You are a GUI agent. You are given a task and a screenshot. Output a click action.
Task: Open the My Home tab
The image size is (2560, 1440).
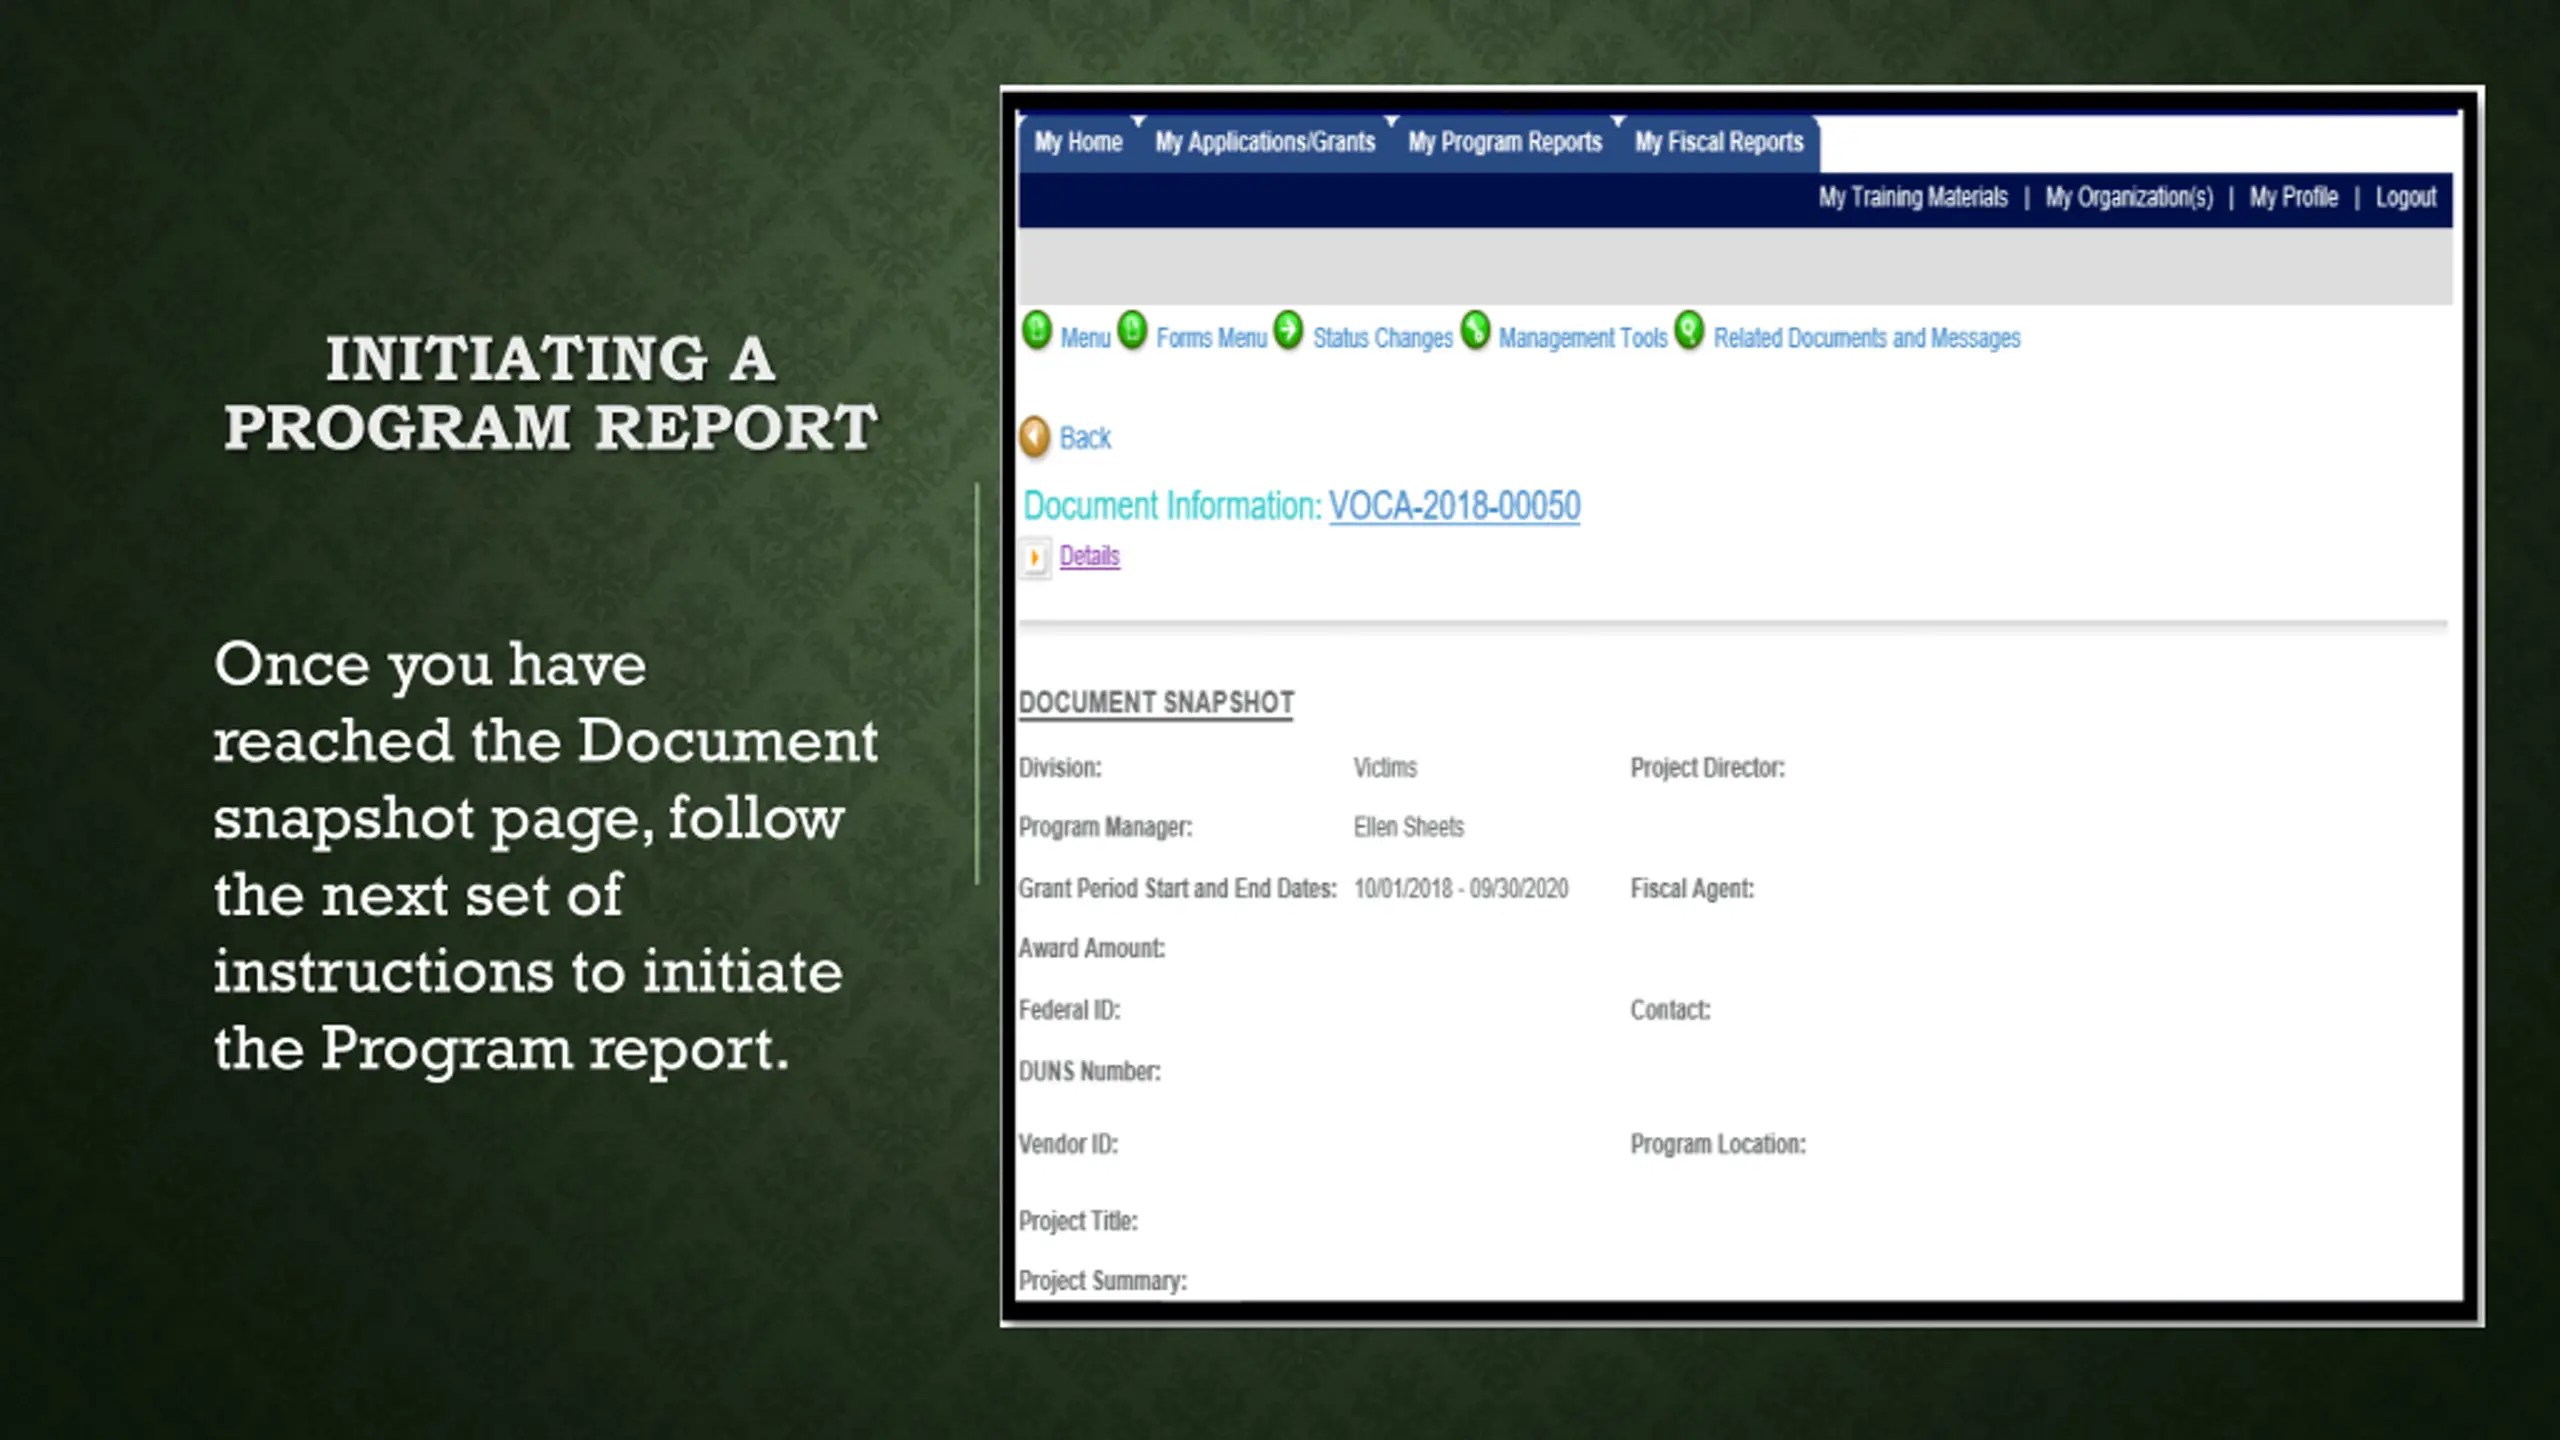[x=1078, y=142]
